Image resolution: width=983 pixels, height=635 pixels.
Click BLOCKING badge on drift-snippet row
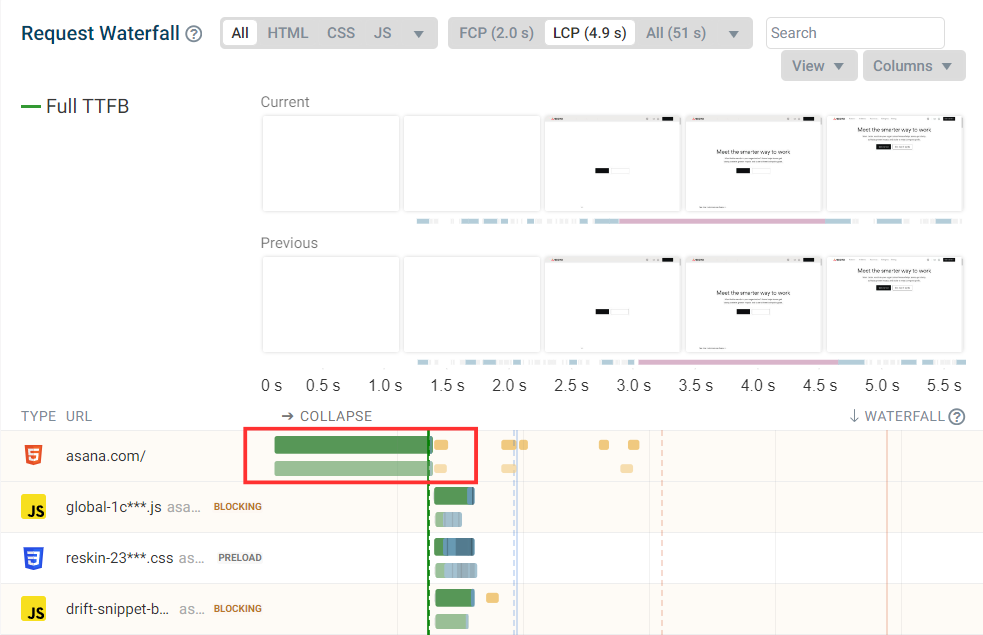tap(238, 609)
